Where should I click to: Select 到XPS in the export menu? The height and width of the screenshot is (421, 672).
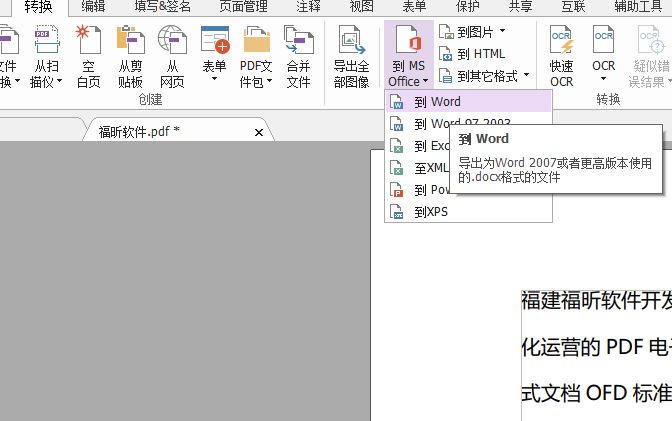(430, 211)
